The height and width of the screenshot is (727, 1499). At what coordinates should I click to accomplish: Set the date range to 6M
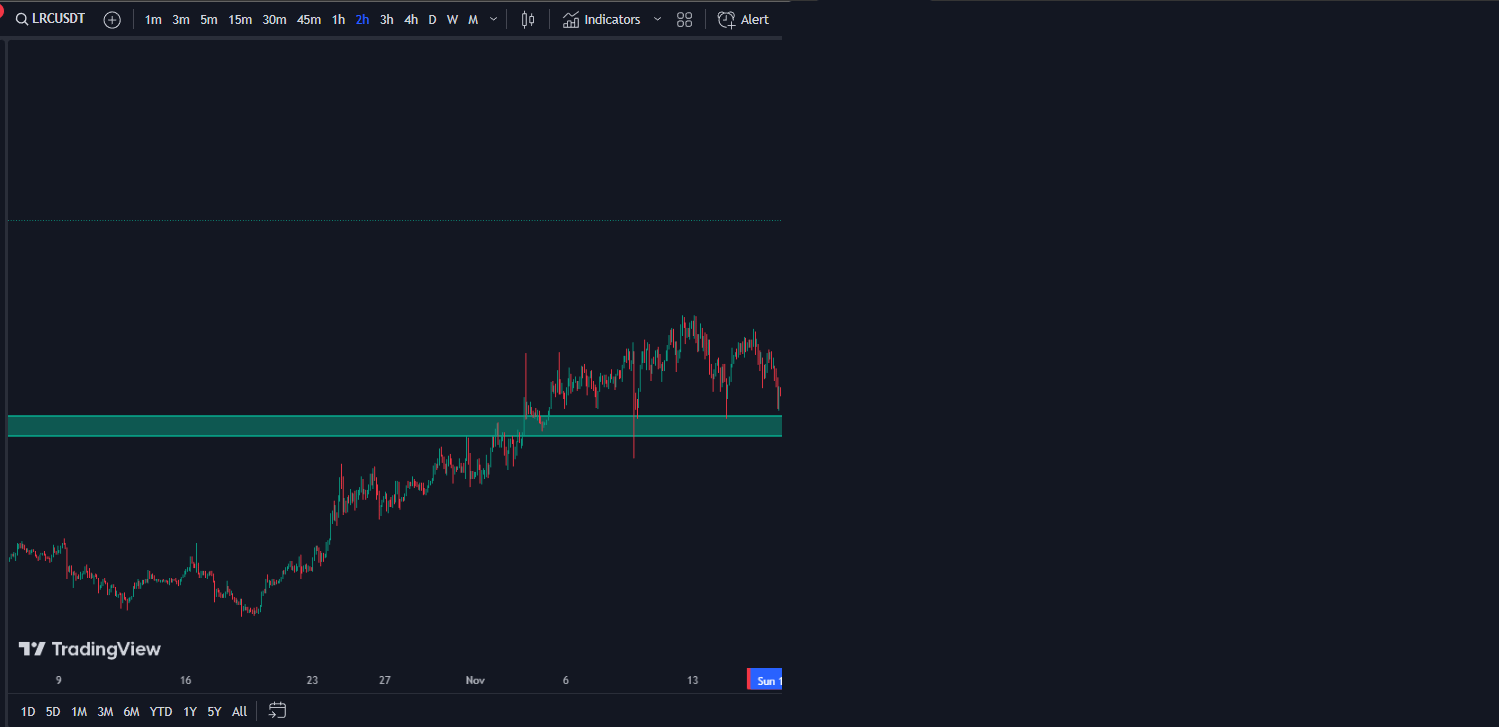point(131,712)
